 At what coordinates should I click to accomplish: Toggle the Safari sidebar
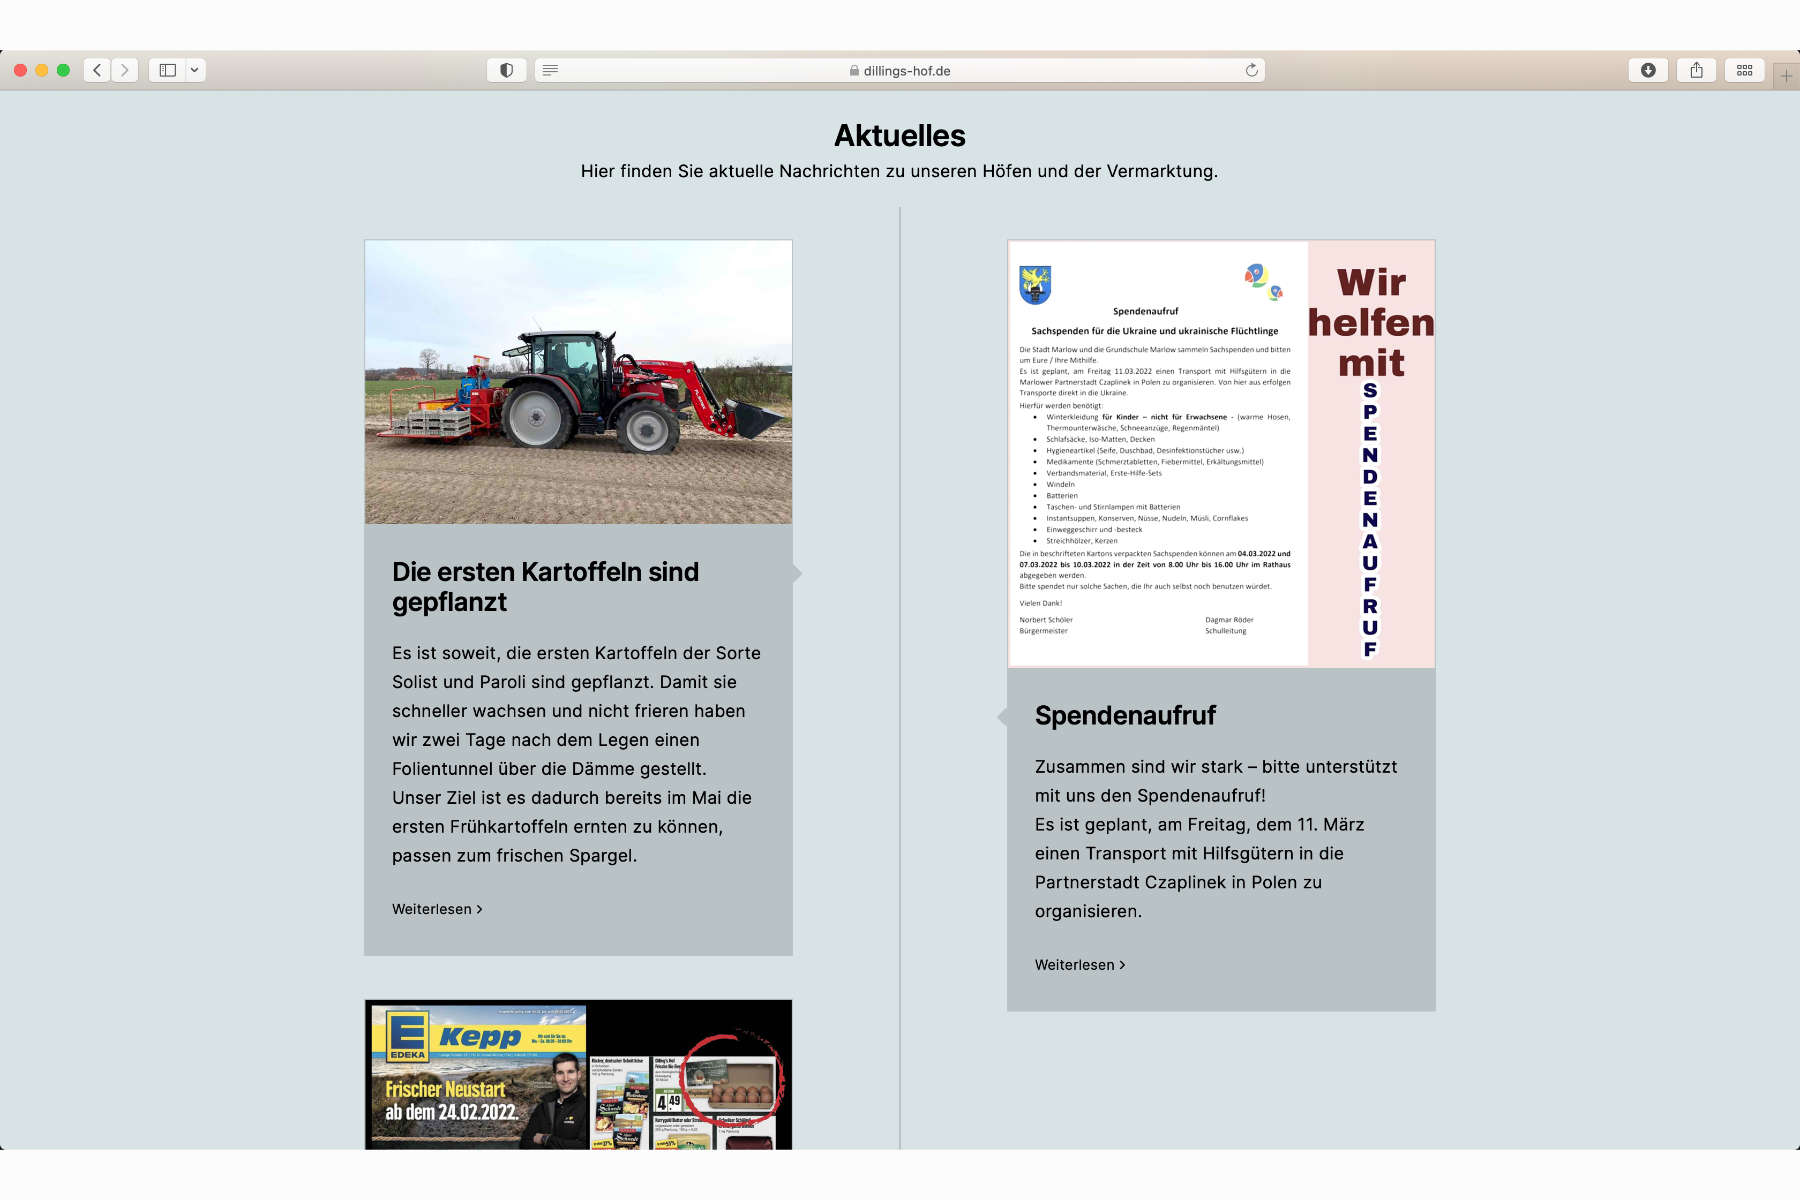pyautogui.click(x=167, y=70)
